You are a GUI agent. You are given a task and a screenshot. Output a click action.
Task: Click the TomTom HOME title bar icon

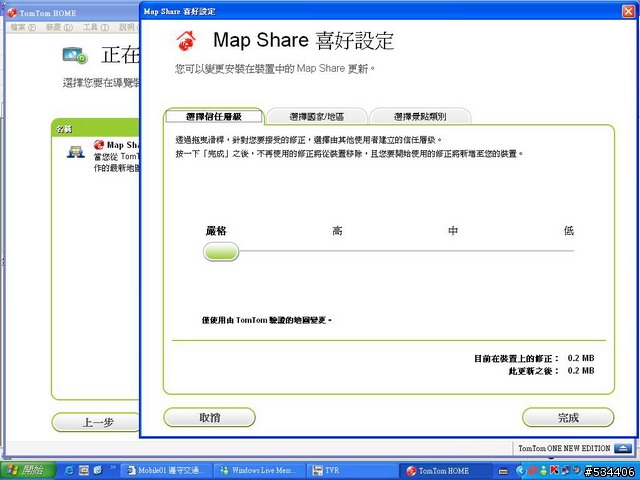(12, 13)
